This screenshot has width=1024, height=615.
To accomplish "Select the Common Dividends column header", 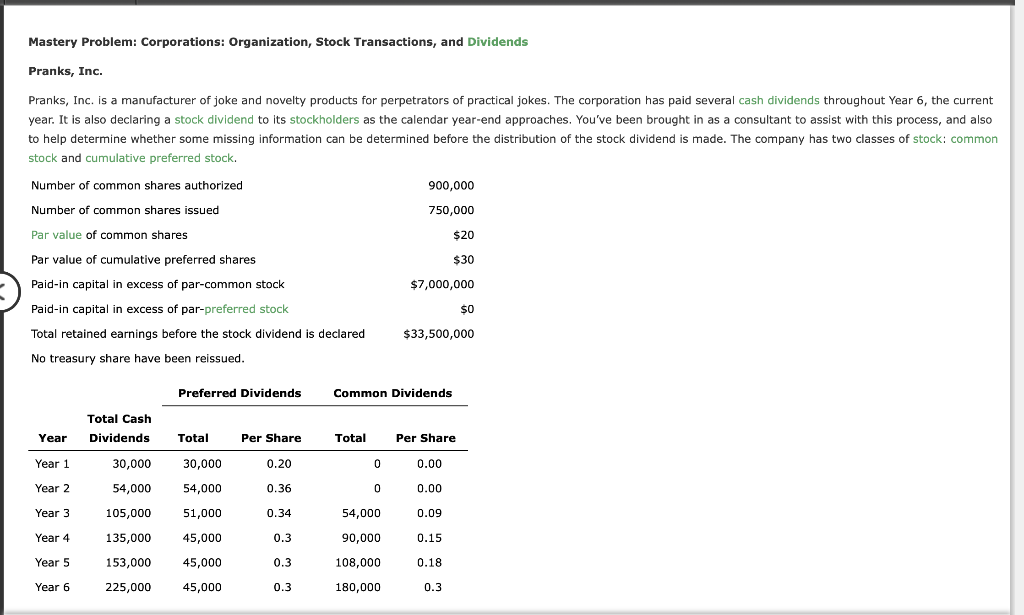I will [x=392, y=392].
